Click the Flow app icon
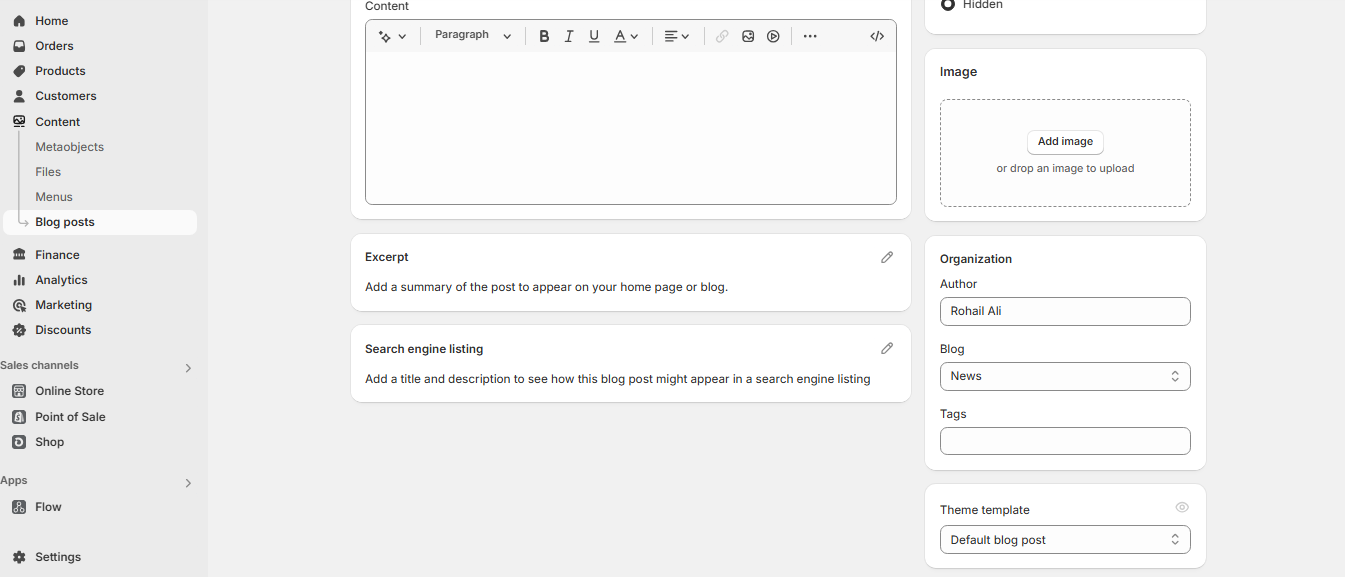 click(x=19, y=507)
